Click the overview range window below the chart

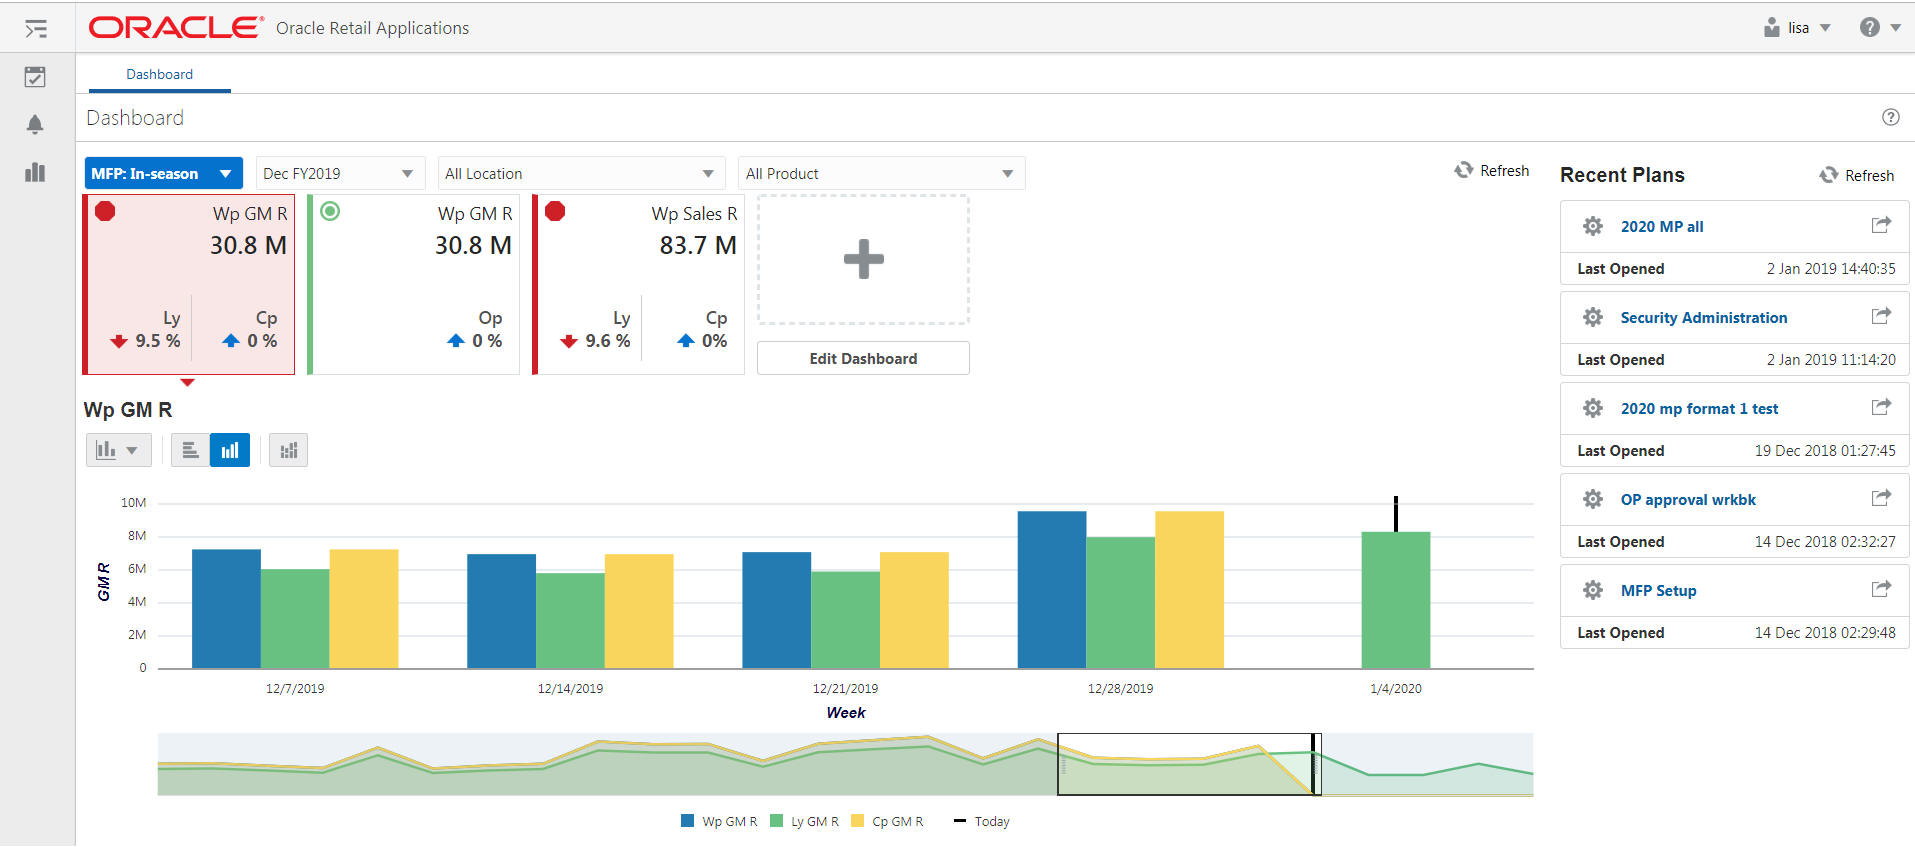pos(1189,765)
